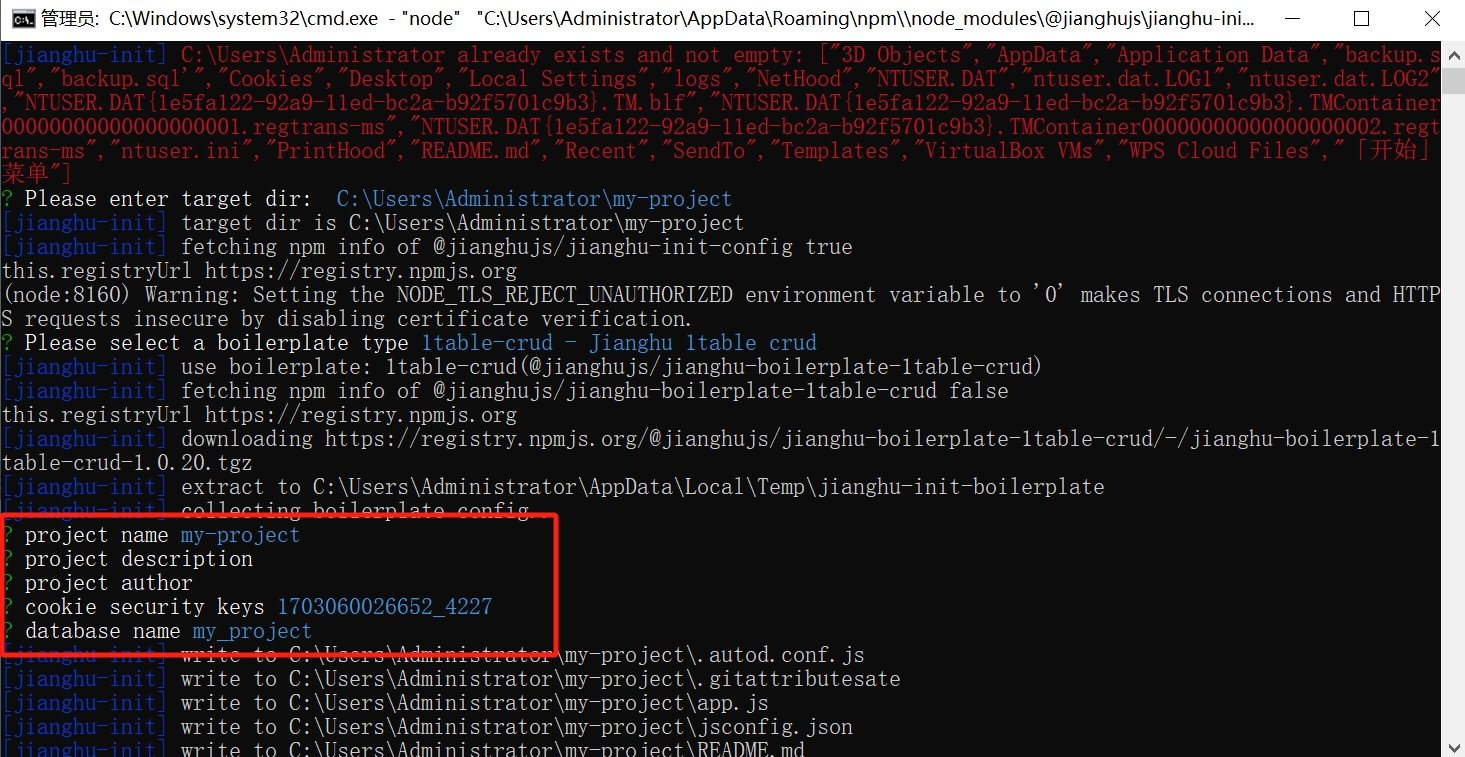
Task: Click the scrollbar down arrow
Action: click(x=1453, y=746)
